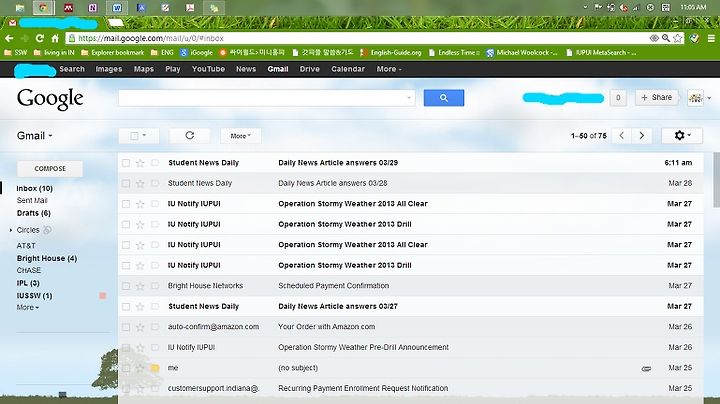Open dropdown arrow beside profile picture
Screen dimensions: 720x404
tap(709, 98)
